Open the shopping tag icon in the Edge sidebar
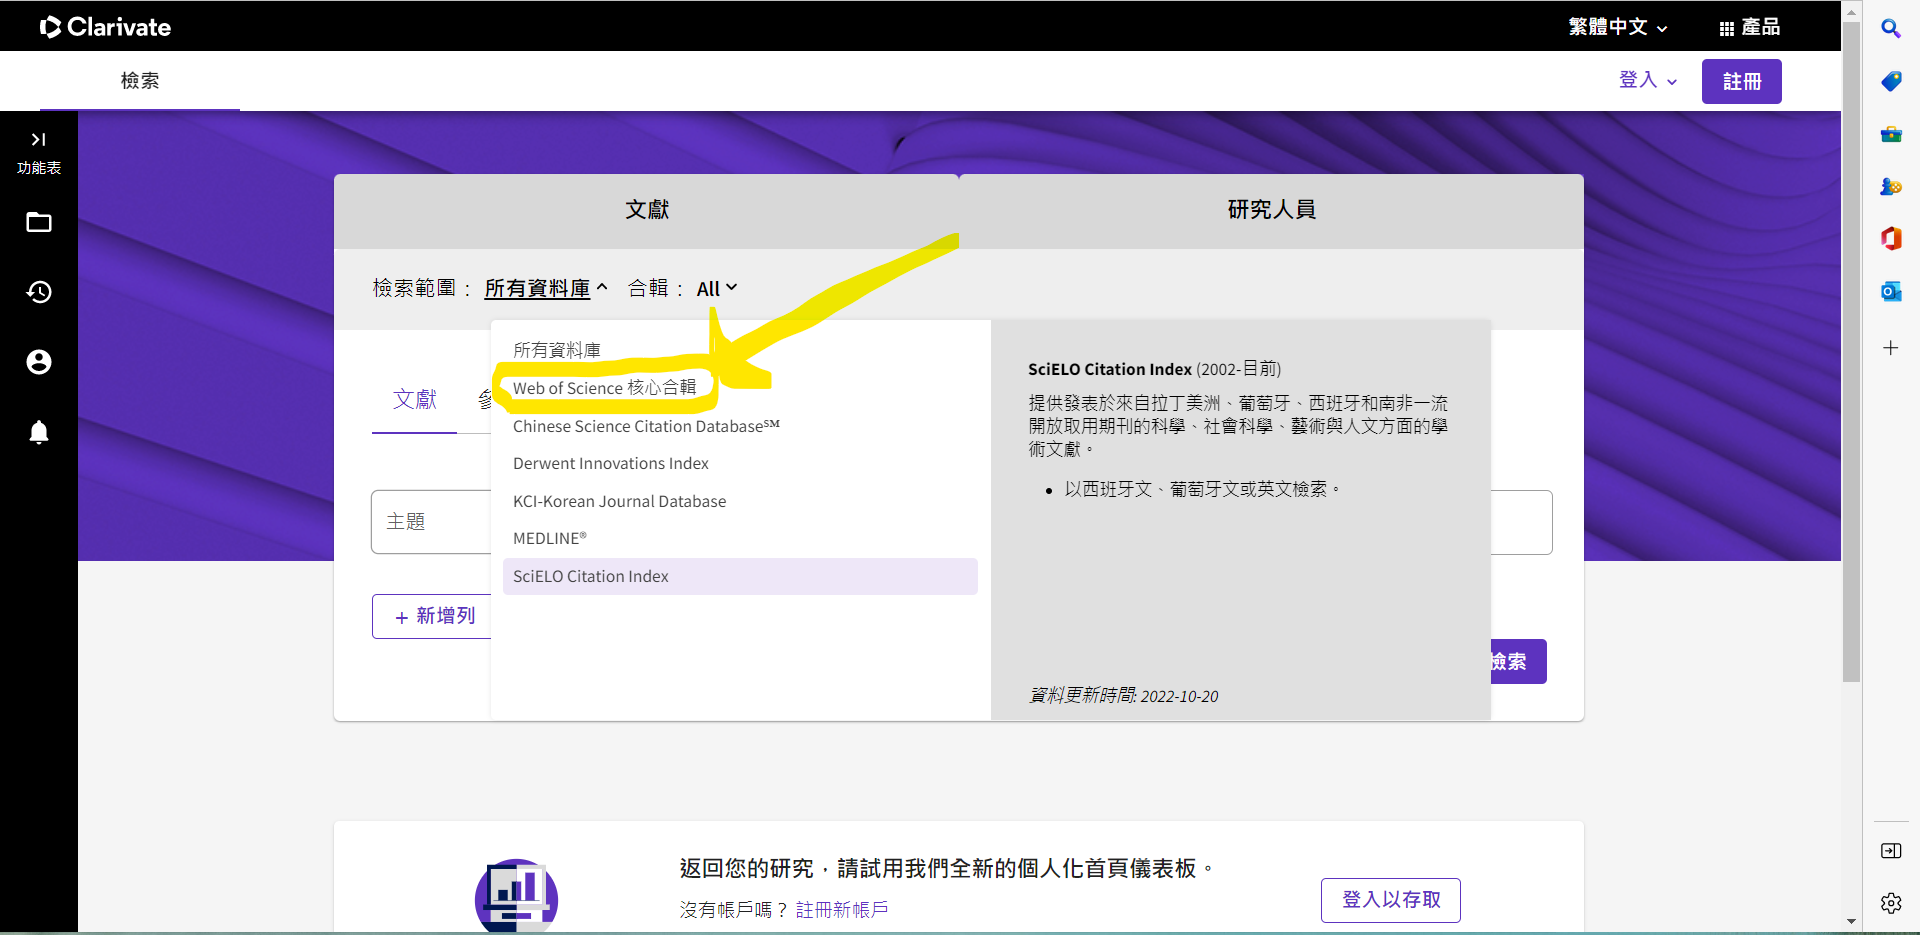 pos(1891,81)
